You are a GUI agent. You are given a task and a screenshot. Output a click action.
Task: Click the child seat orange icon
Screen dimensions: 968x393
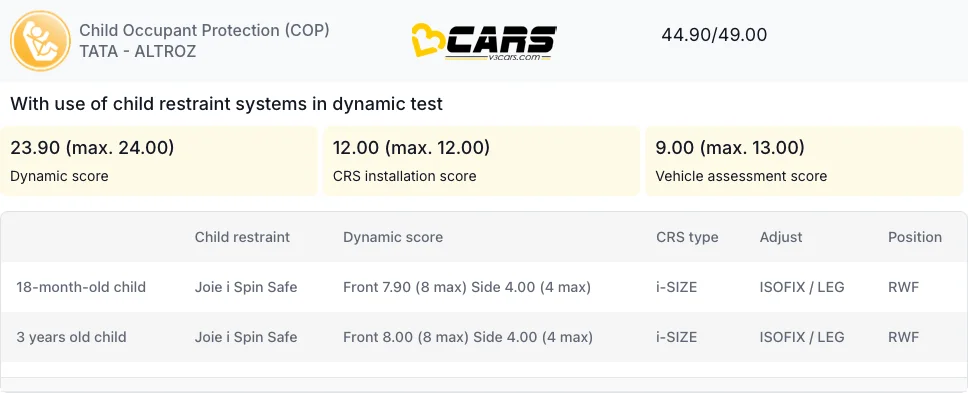point(40,41)
